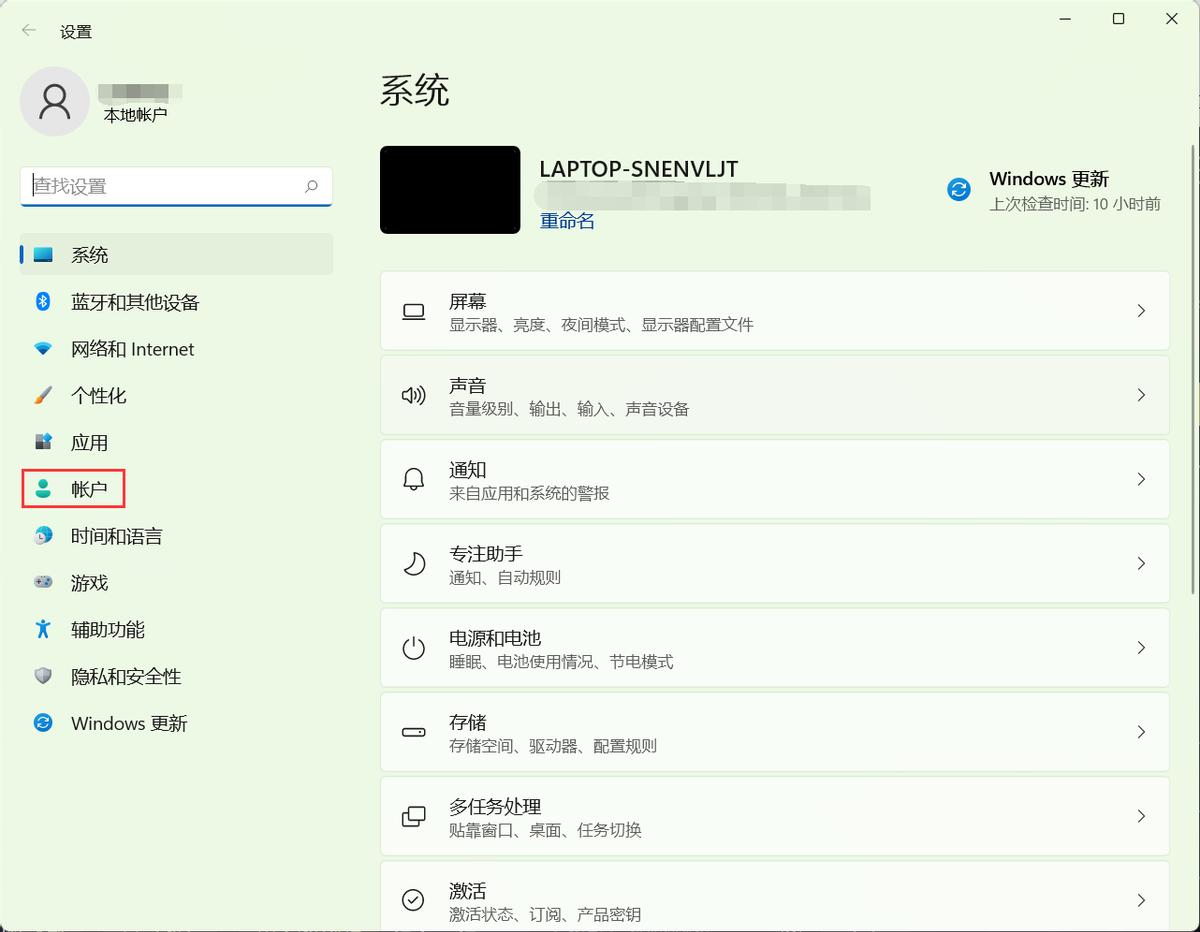Viewport: 1200px width, 932px height.
Task: Click the highlighted 帐户 person icon
Action: coord(43,489)
